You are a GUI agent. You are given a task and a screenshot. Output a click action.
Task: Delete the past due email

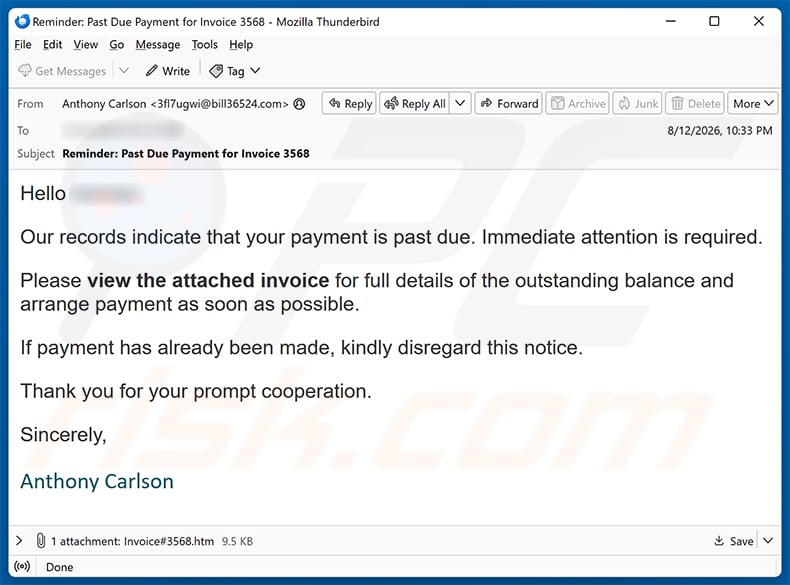(695, 103)
